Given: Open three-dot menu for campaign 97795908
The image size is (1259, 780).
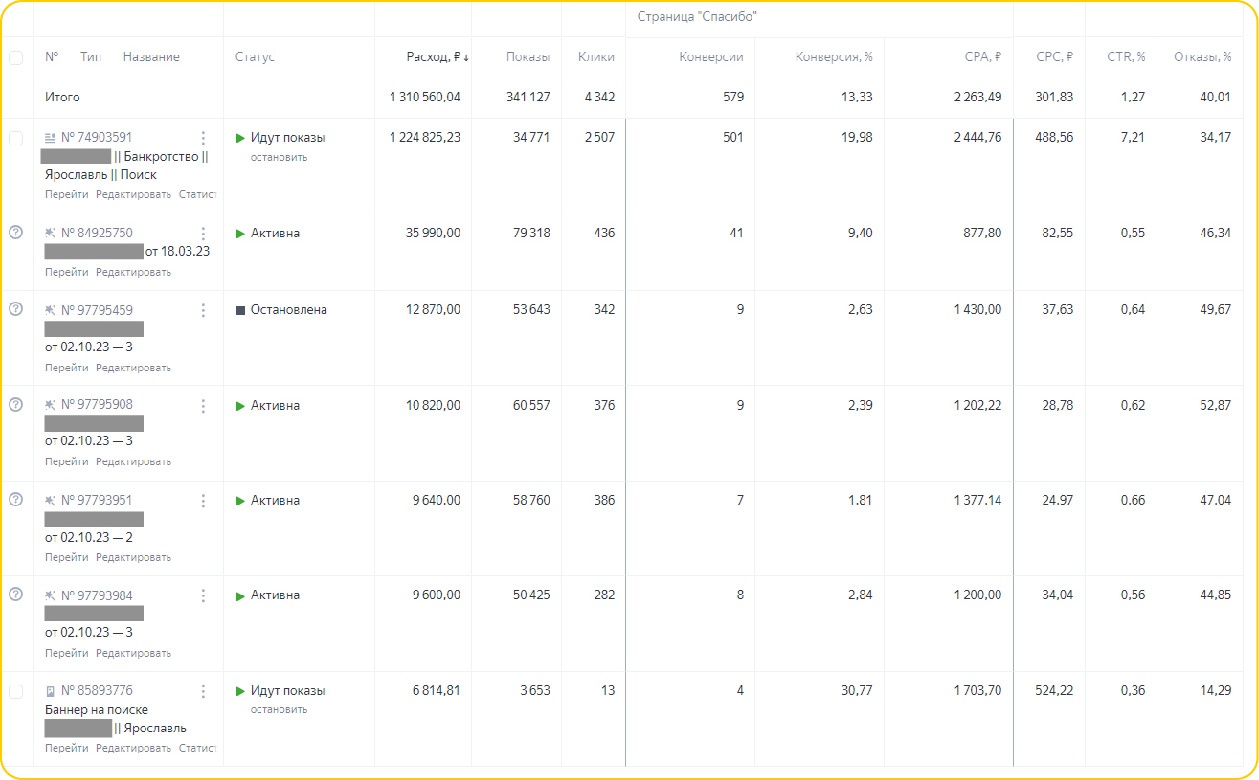Looking at the screenshot, I should 203,406.
